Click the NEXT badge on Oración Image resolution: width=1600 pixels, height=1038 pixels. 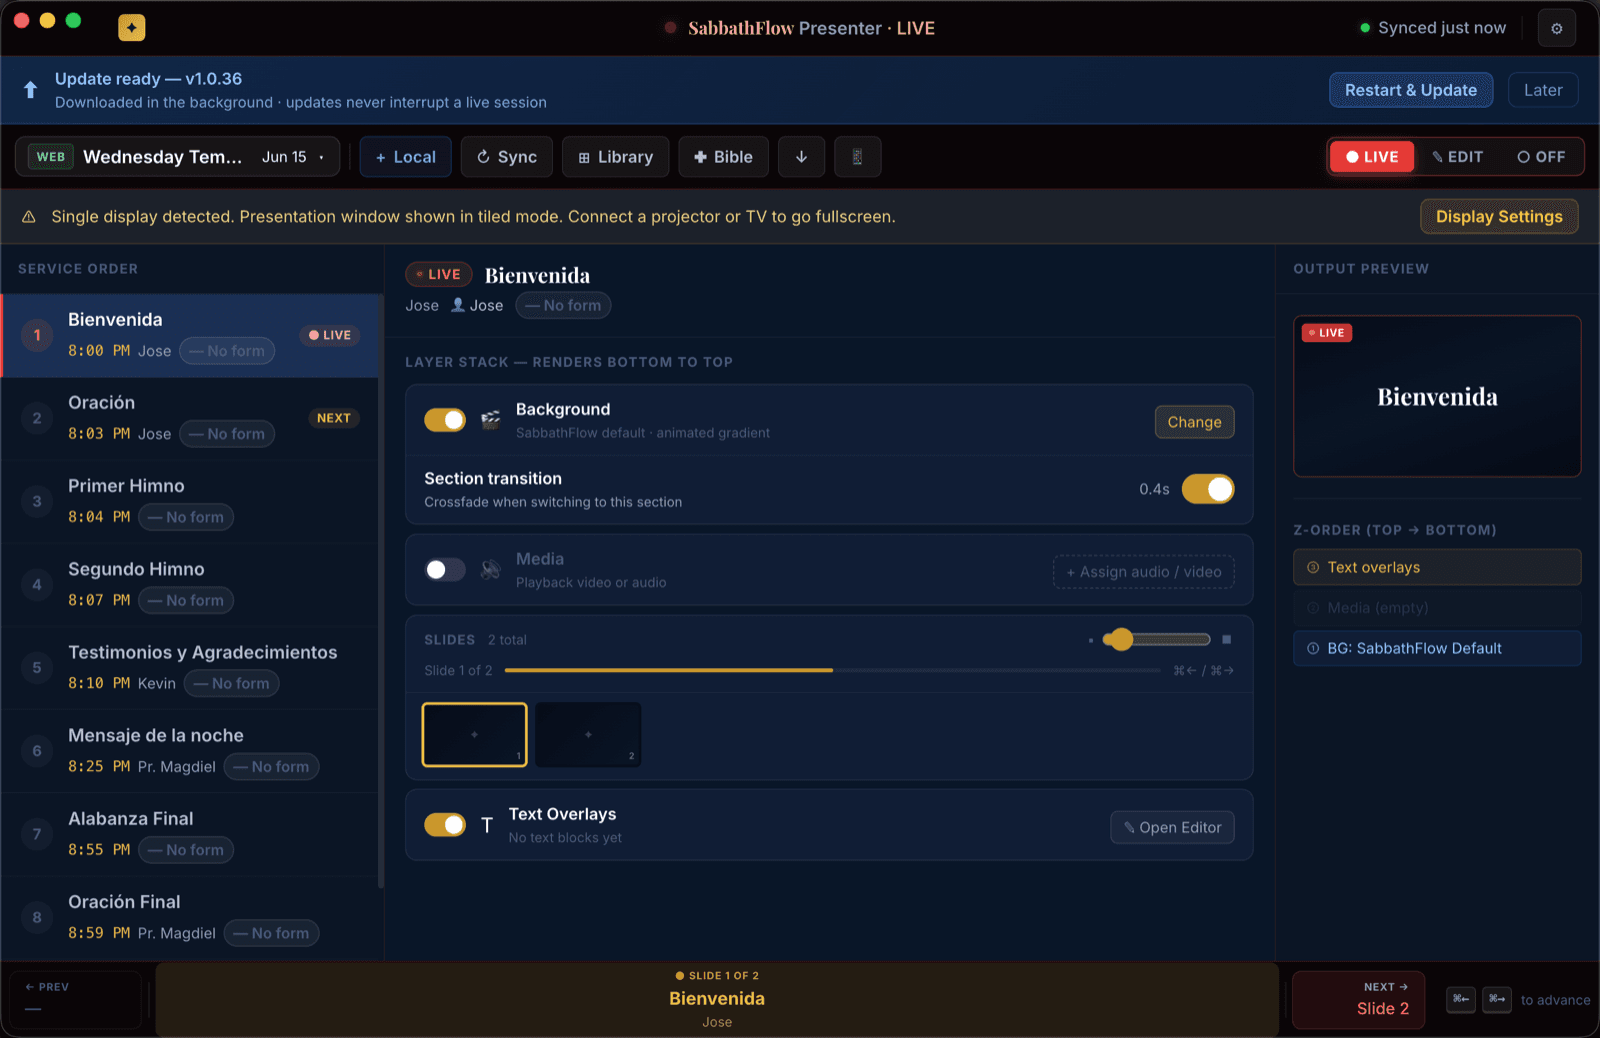(334, 418)
